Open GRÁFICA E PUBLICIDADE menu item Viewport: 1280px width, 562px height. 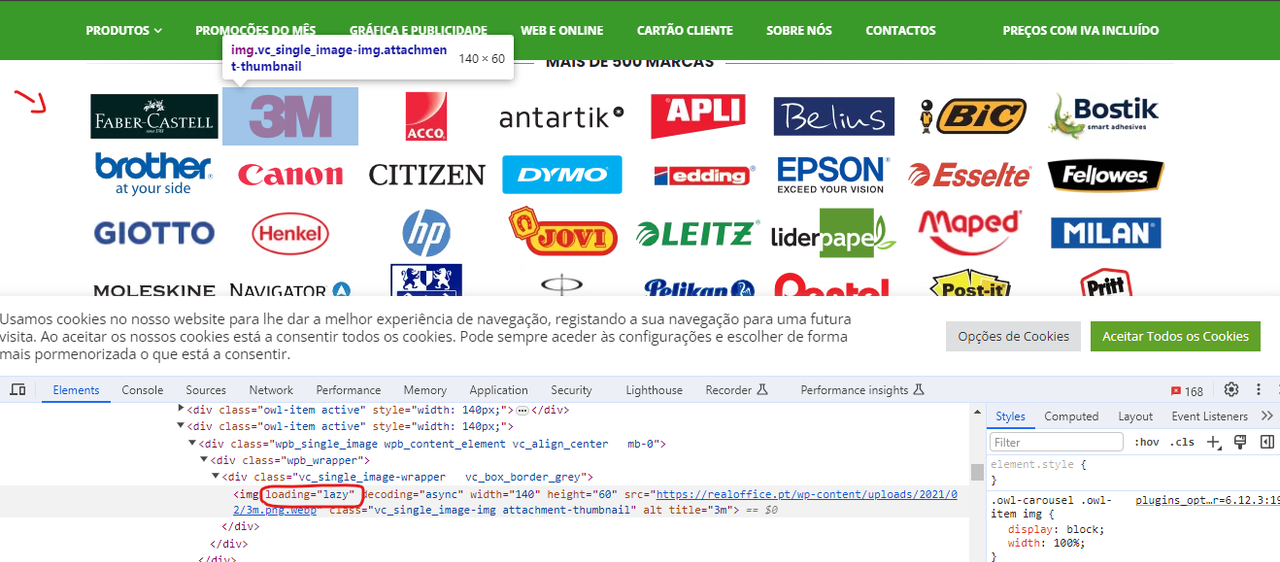[418, 30]
